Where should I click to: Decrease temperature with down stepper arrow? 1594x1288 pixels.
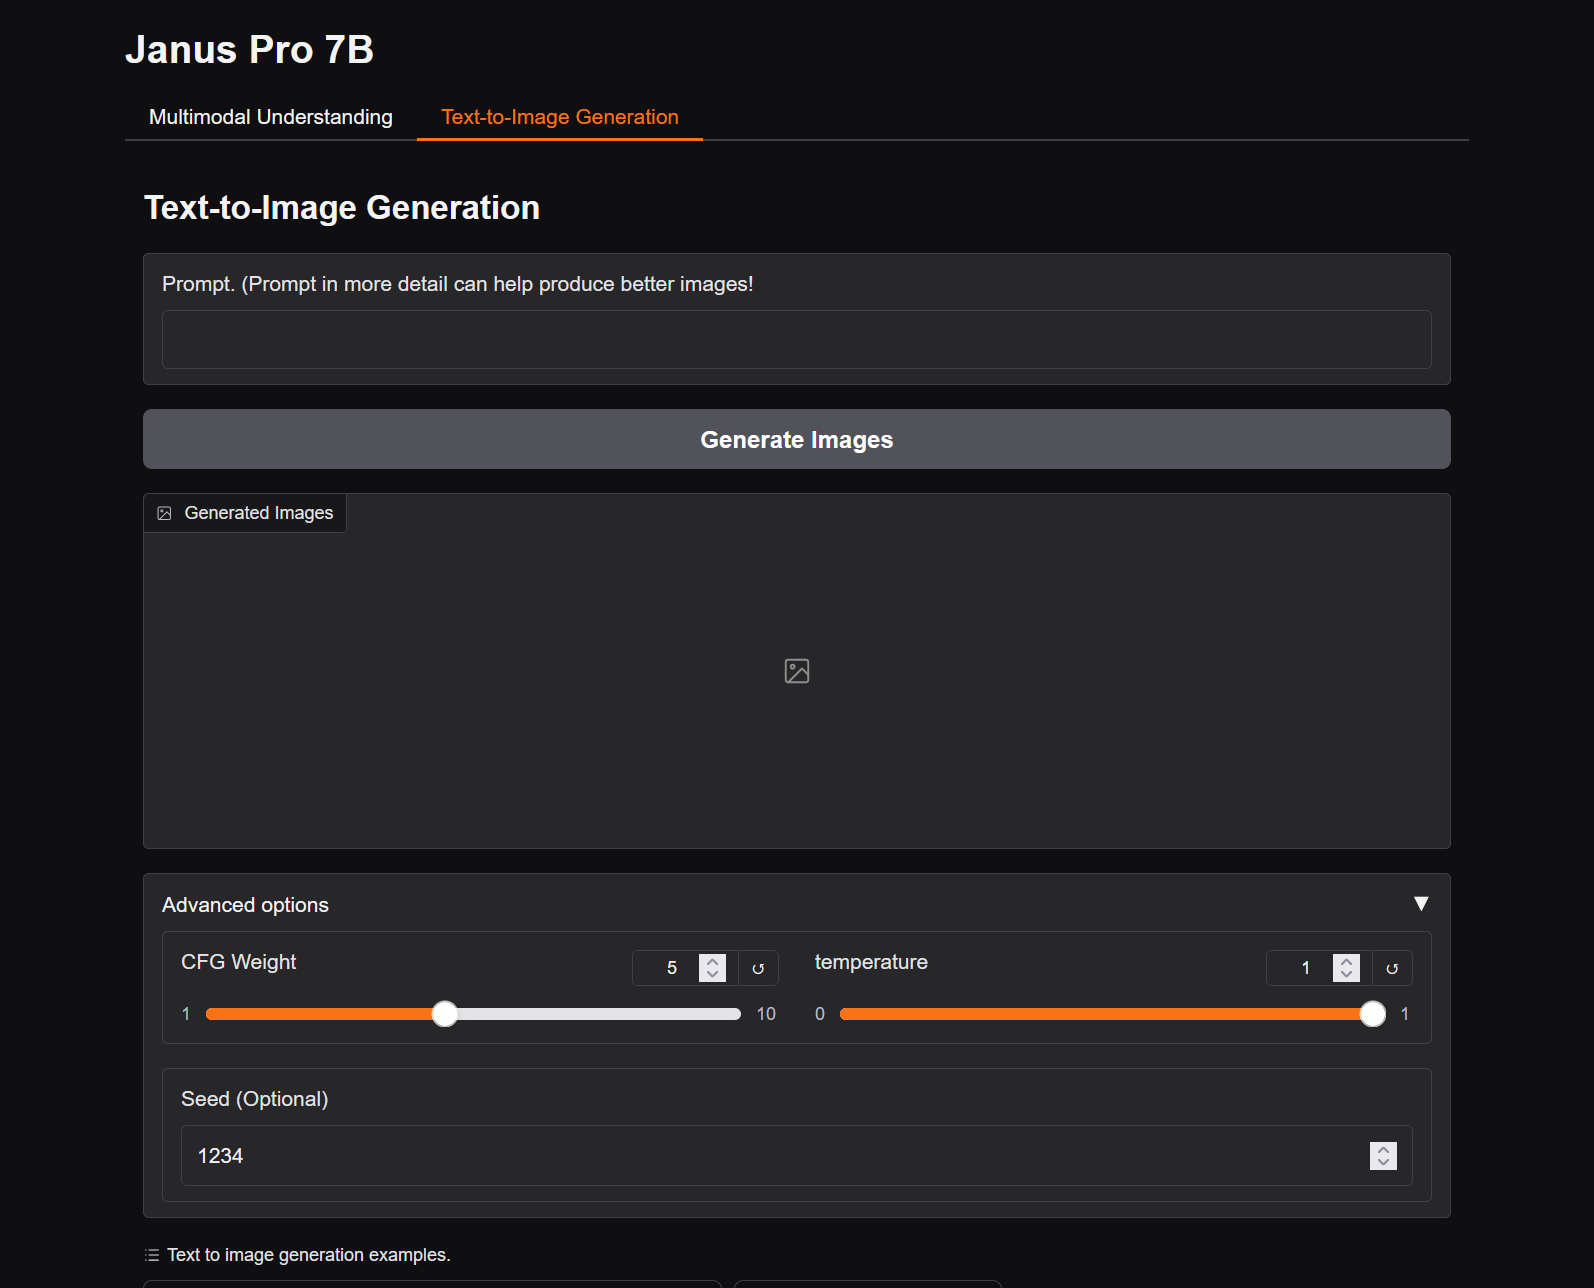(x=1346, y=975)
